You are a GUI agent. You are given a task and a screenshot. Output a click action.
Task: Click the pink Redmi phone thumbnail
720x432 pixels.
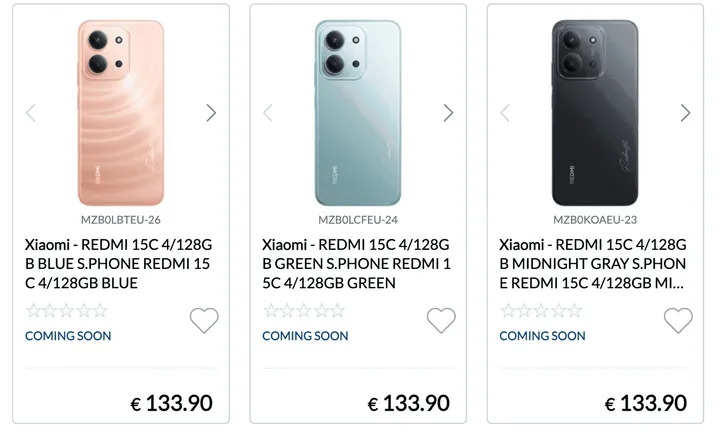(x=120, y=112)
